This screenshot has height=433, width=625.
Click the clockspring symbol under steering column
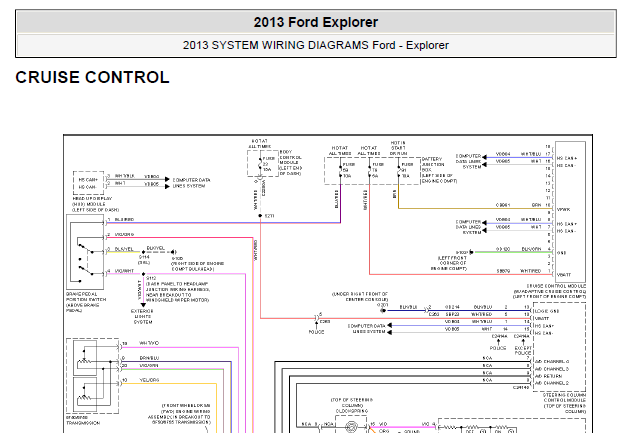pyautogui.click(x=351, y=426)
